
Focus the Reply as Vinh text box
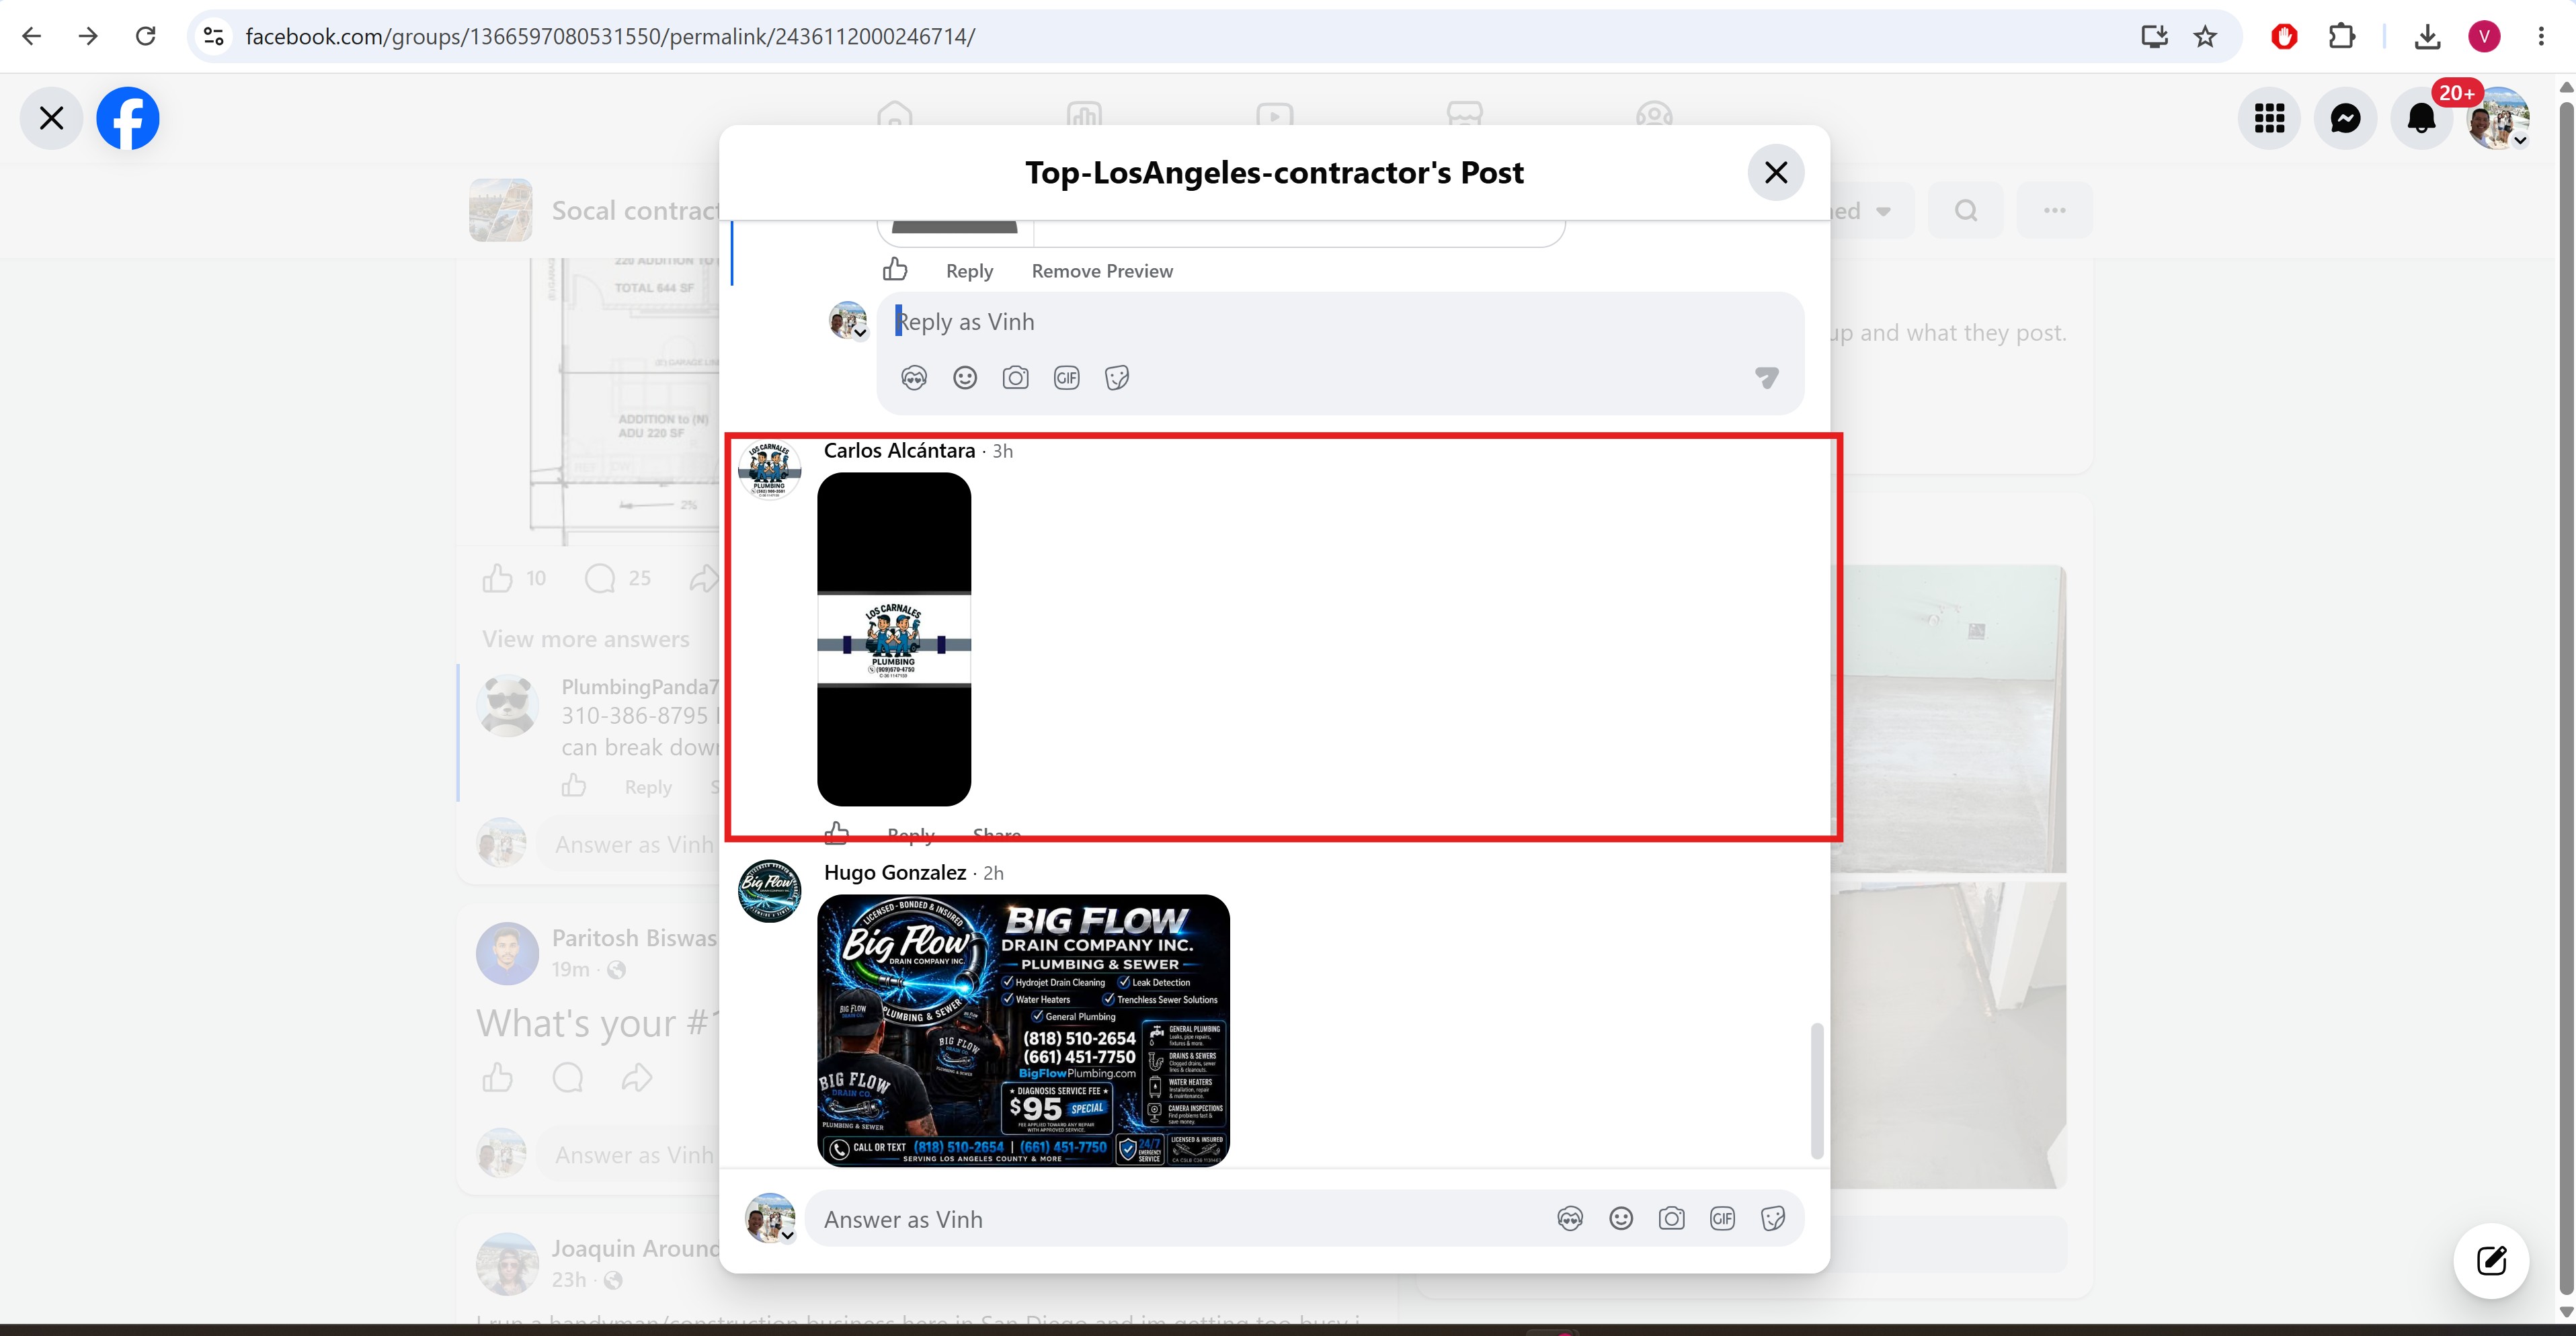(x=1340, y=322)
